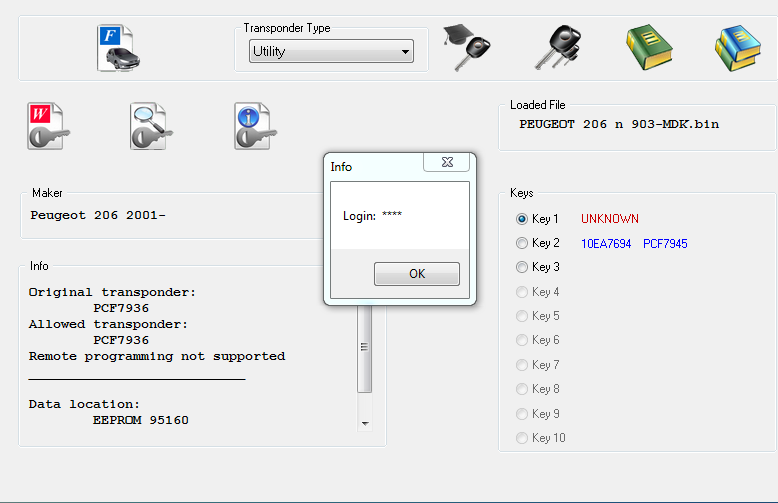Click OK in the Info dialog
The image size is (778, 503).
[x=417, y=274]
